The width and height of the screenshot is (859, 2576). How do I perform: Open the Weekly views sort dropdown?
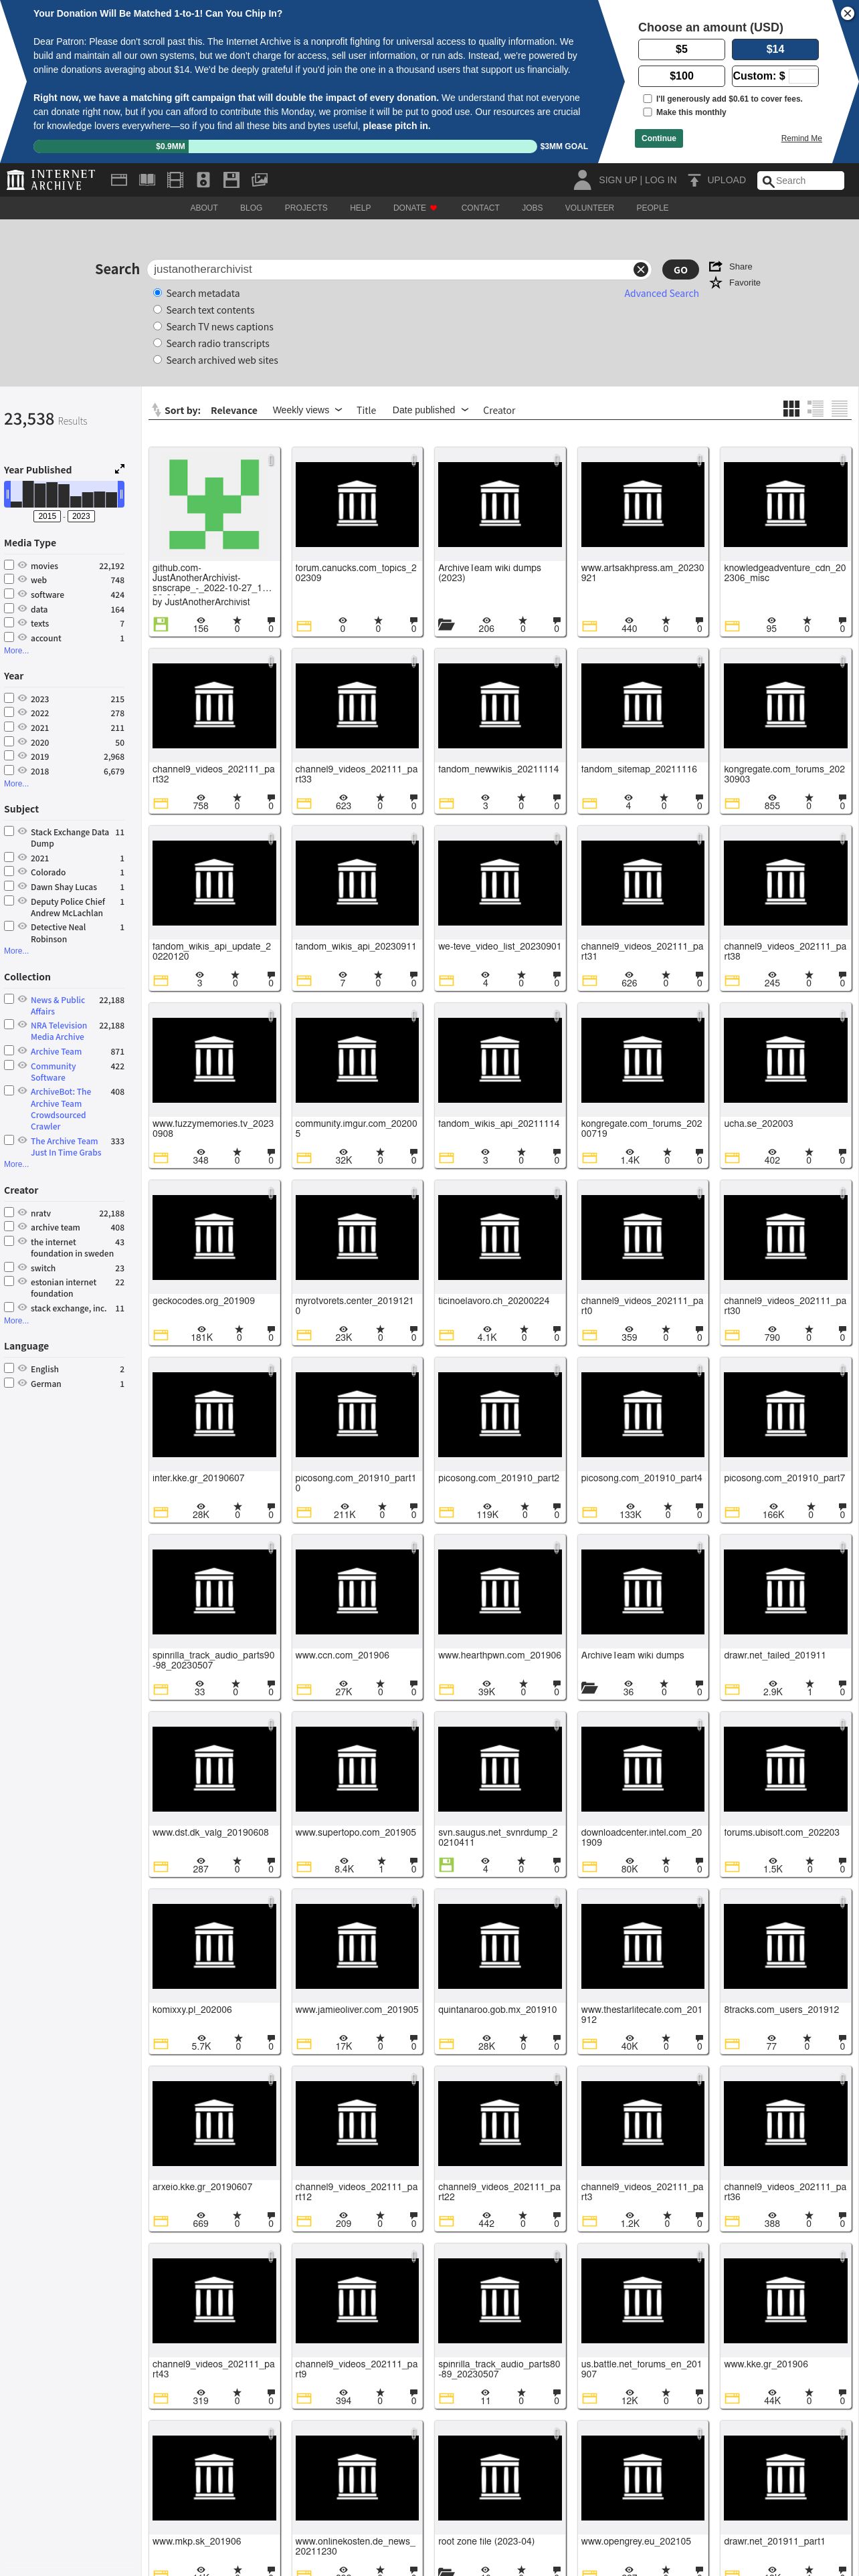tap(307, 410)
